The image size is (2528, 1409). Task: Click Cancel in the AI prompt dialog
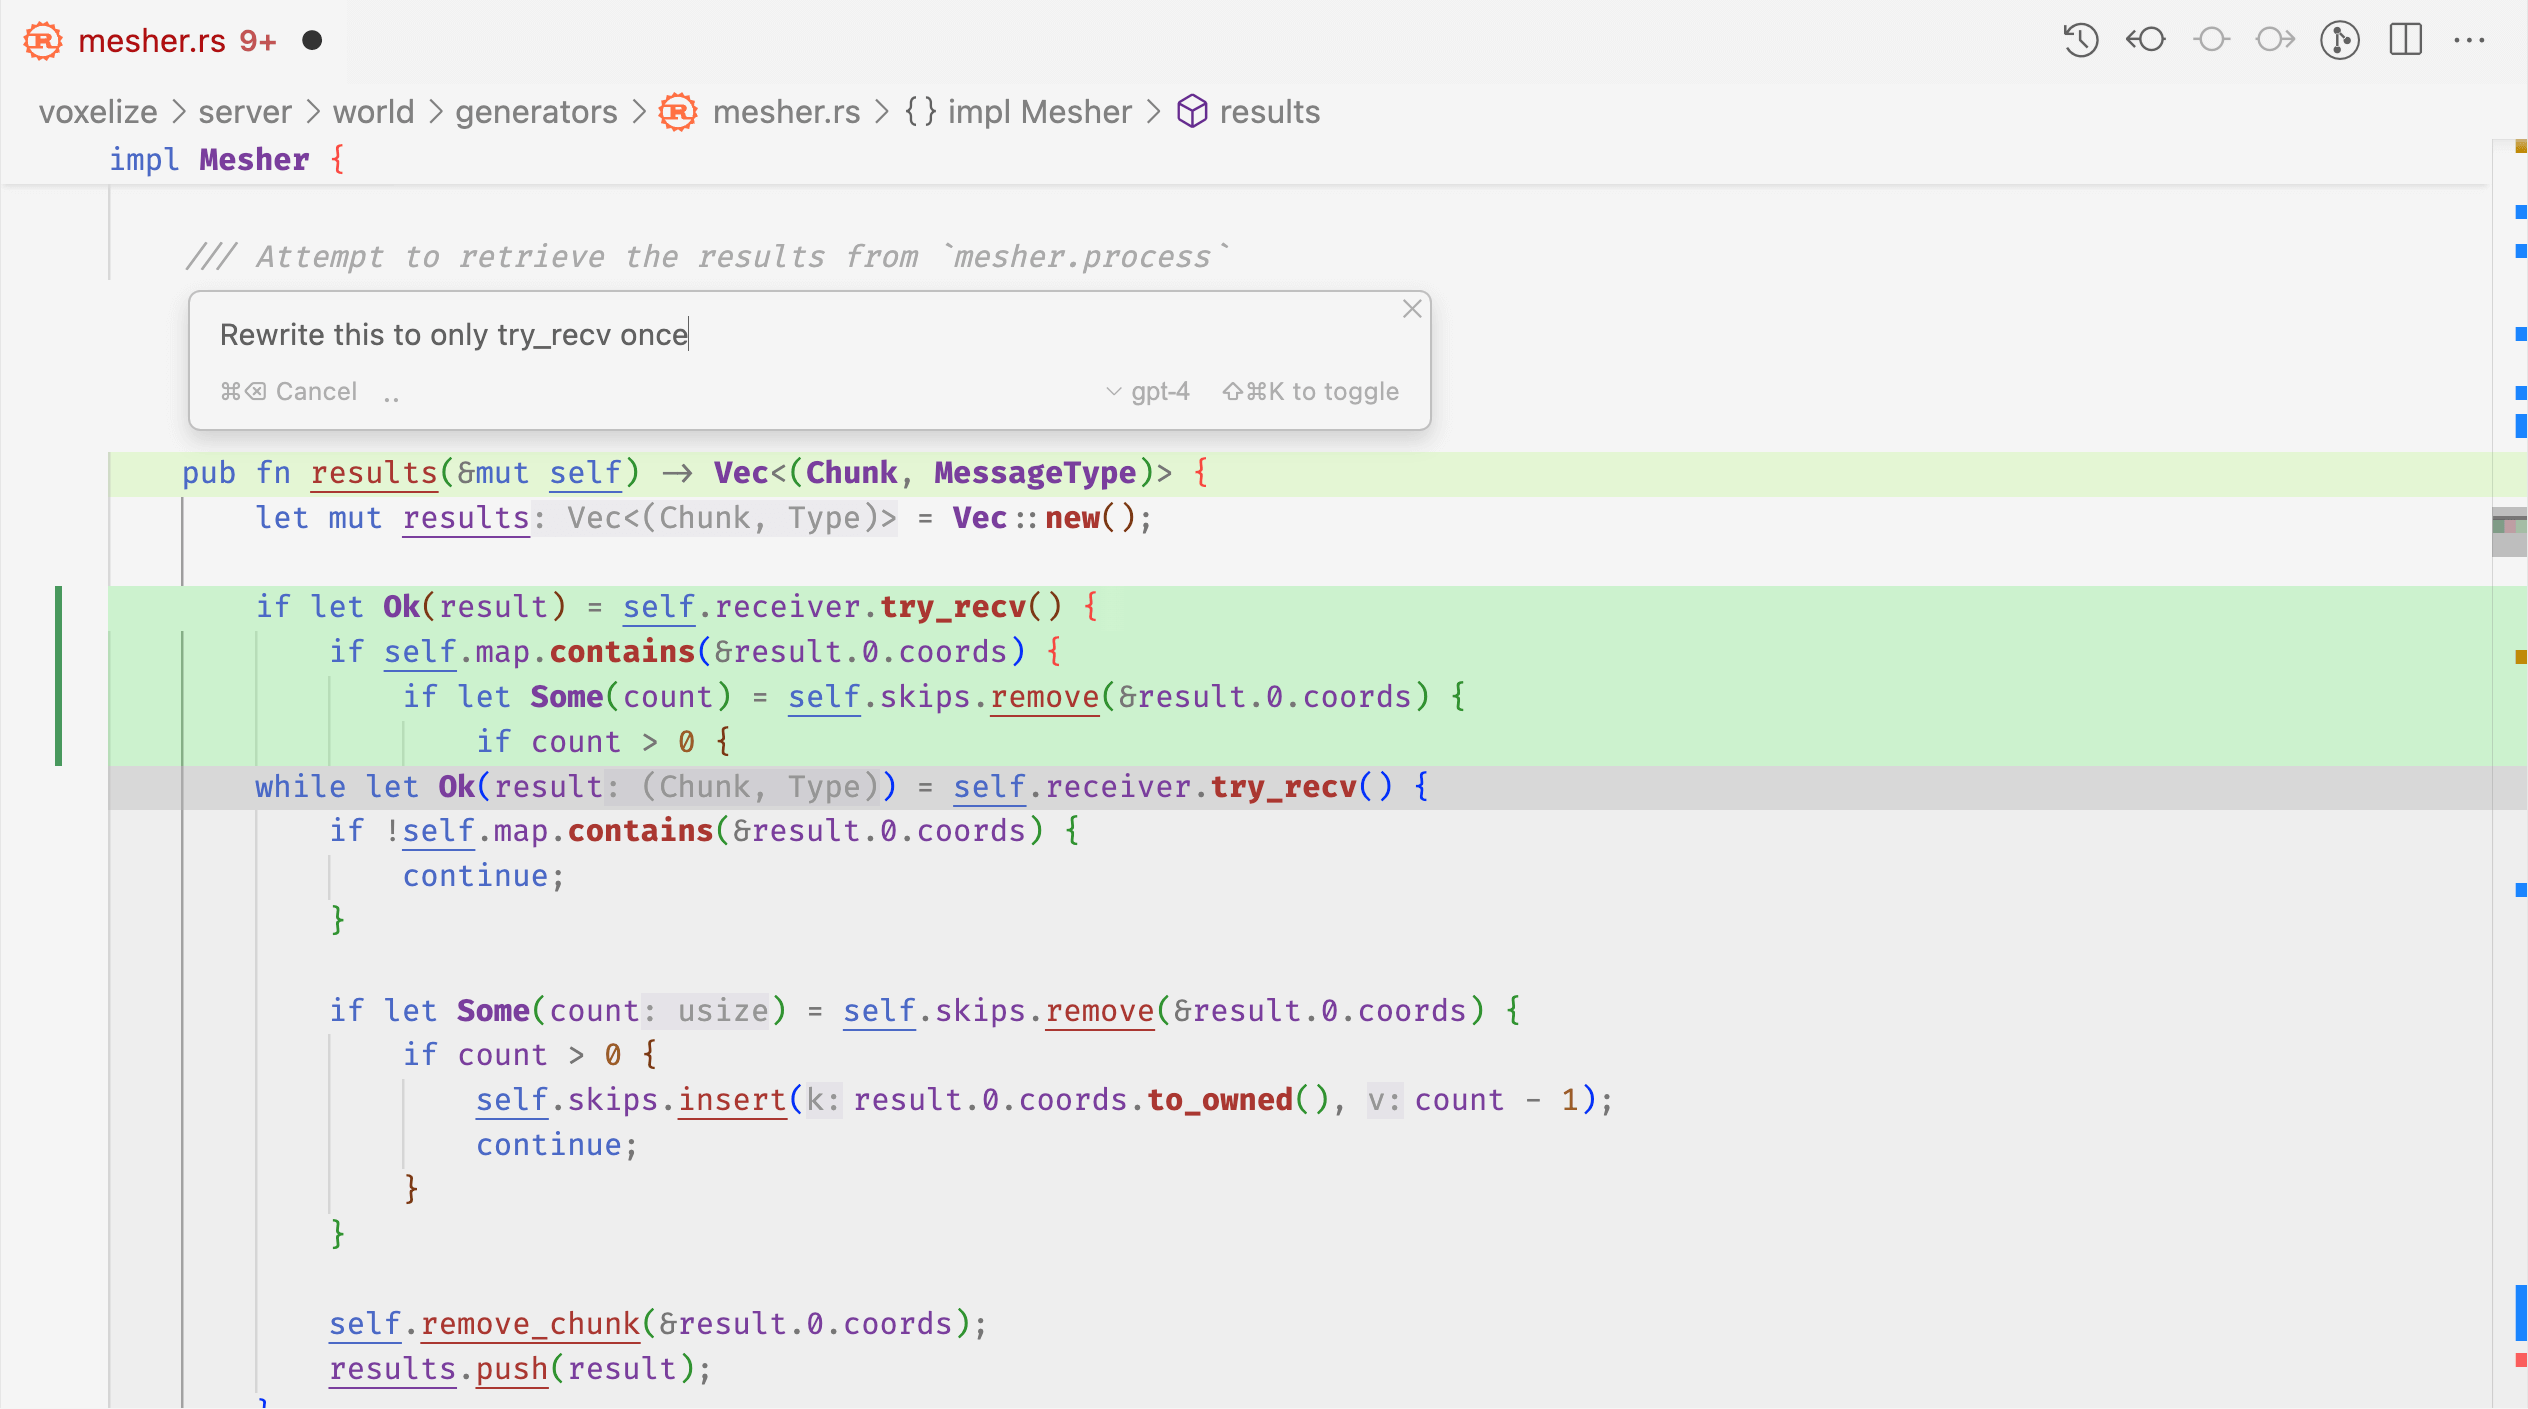point(316,390)
